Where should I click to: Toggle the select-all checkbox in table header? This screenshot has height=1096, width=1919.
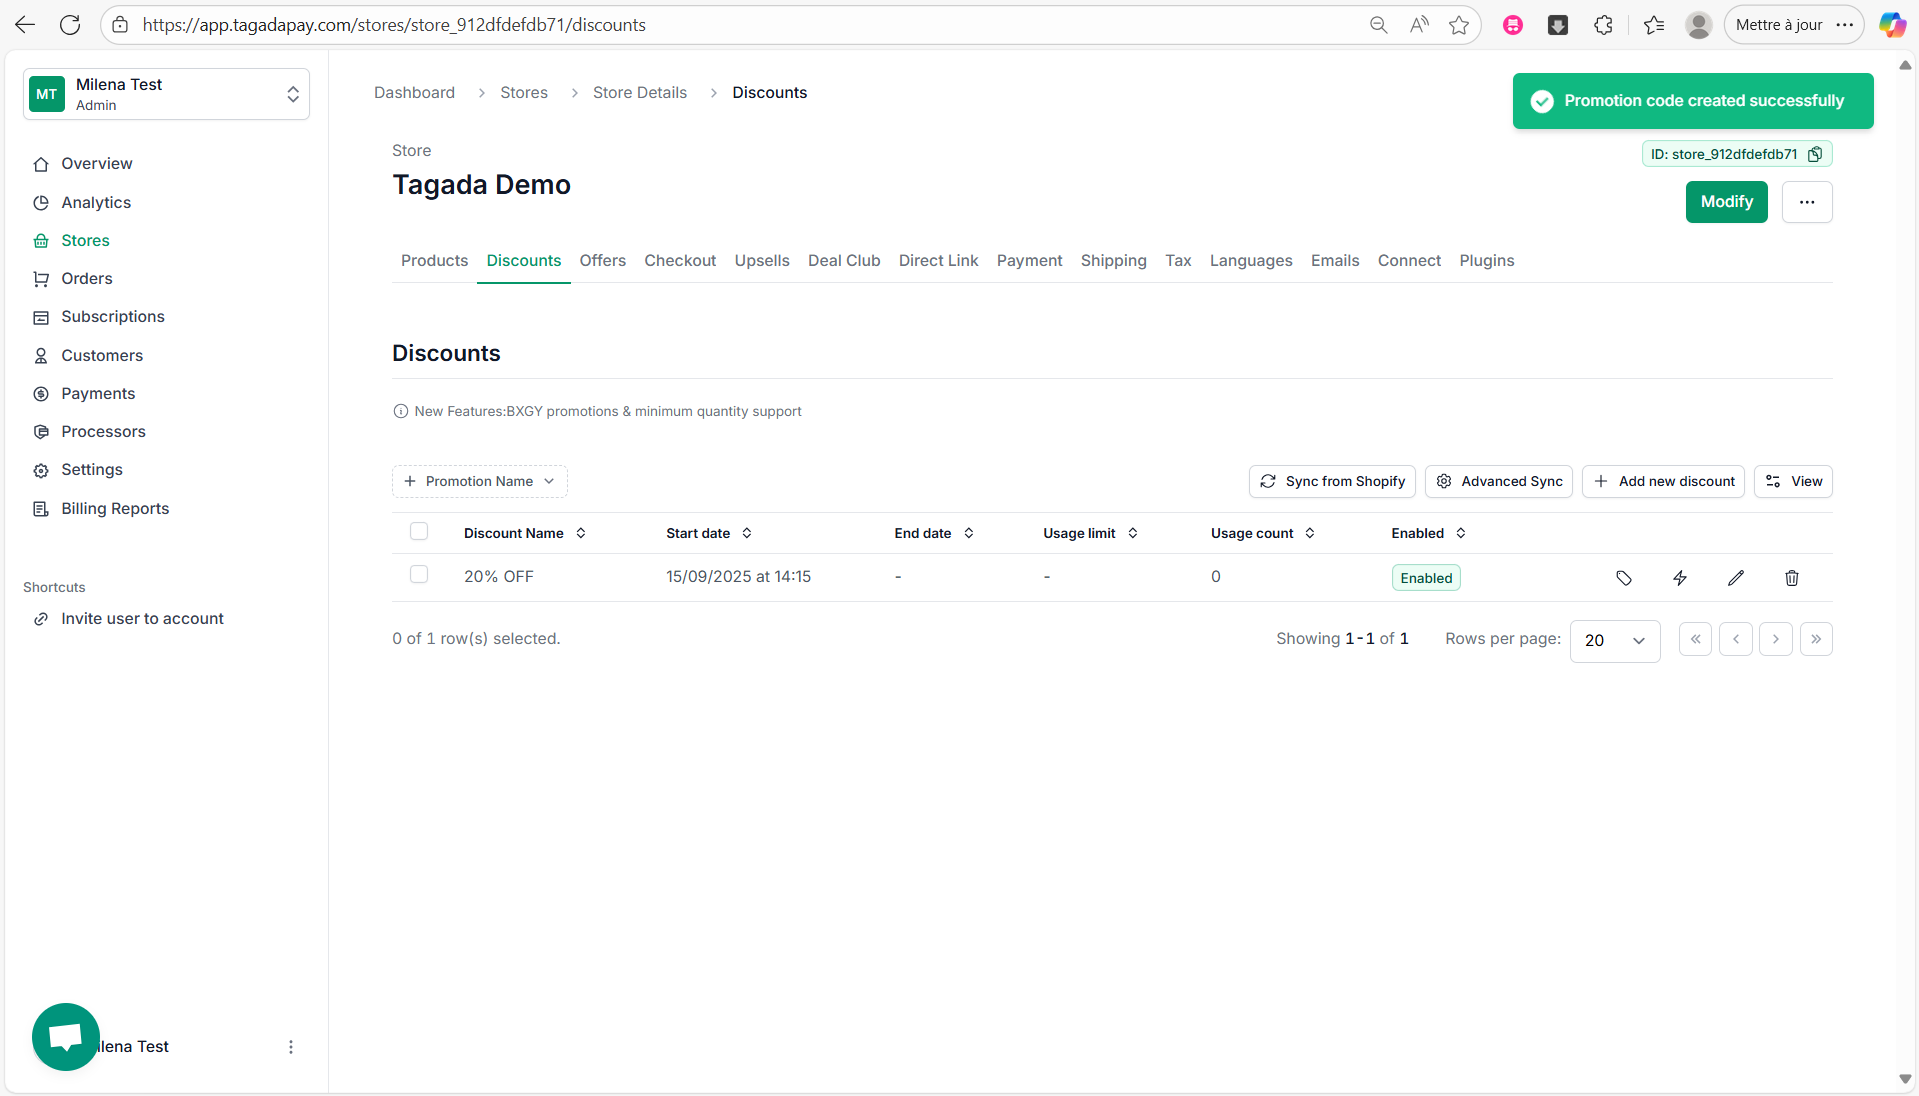(x=419, y=532)
